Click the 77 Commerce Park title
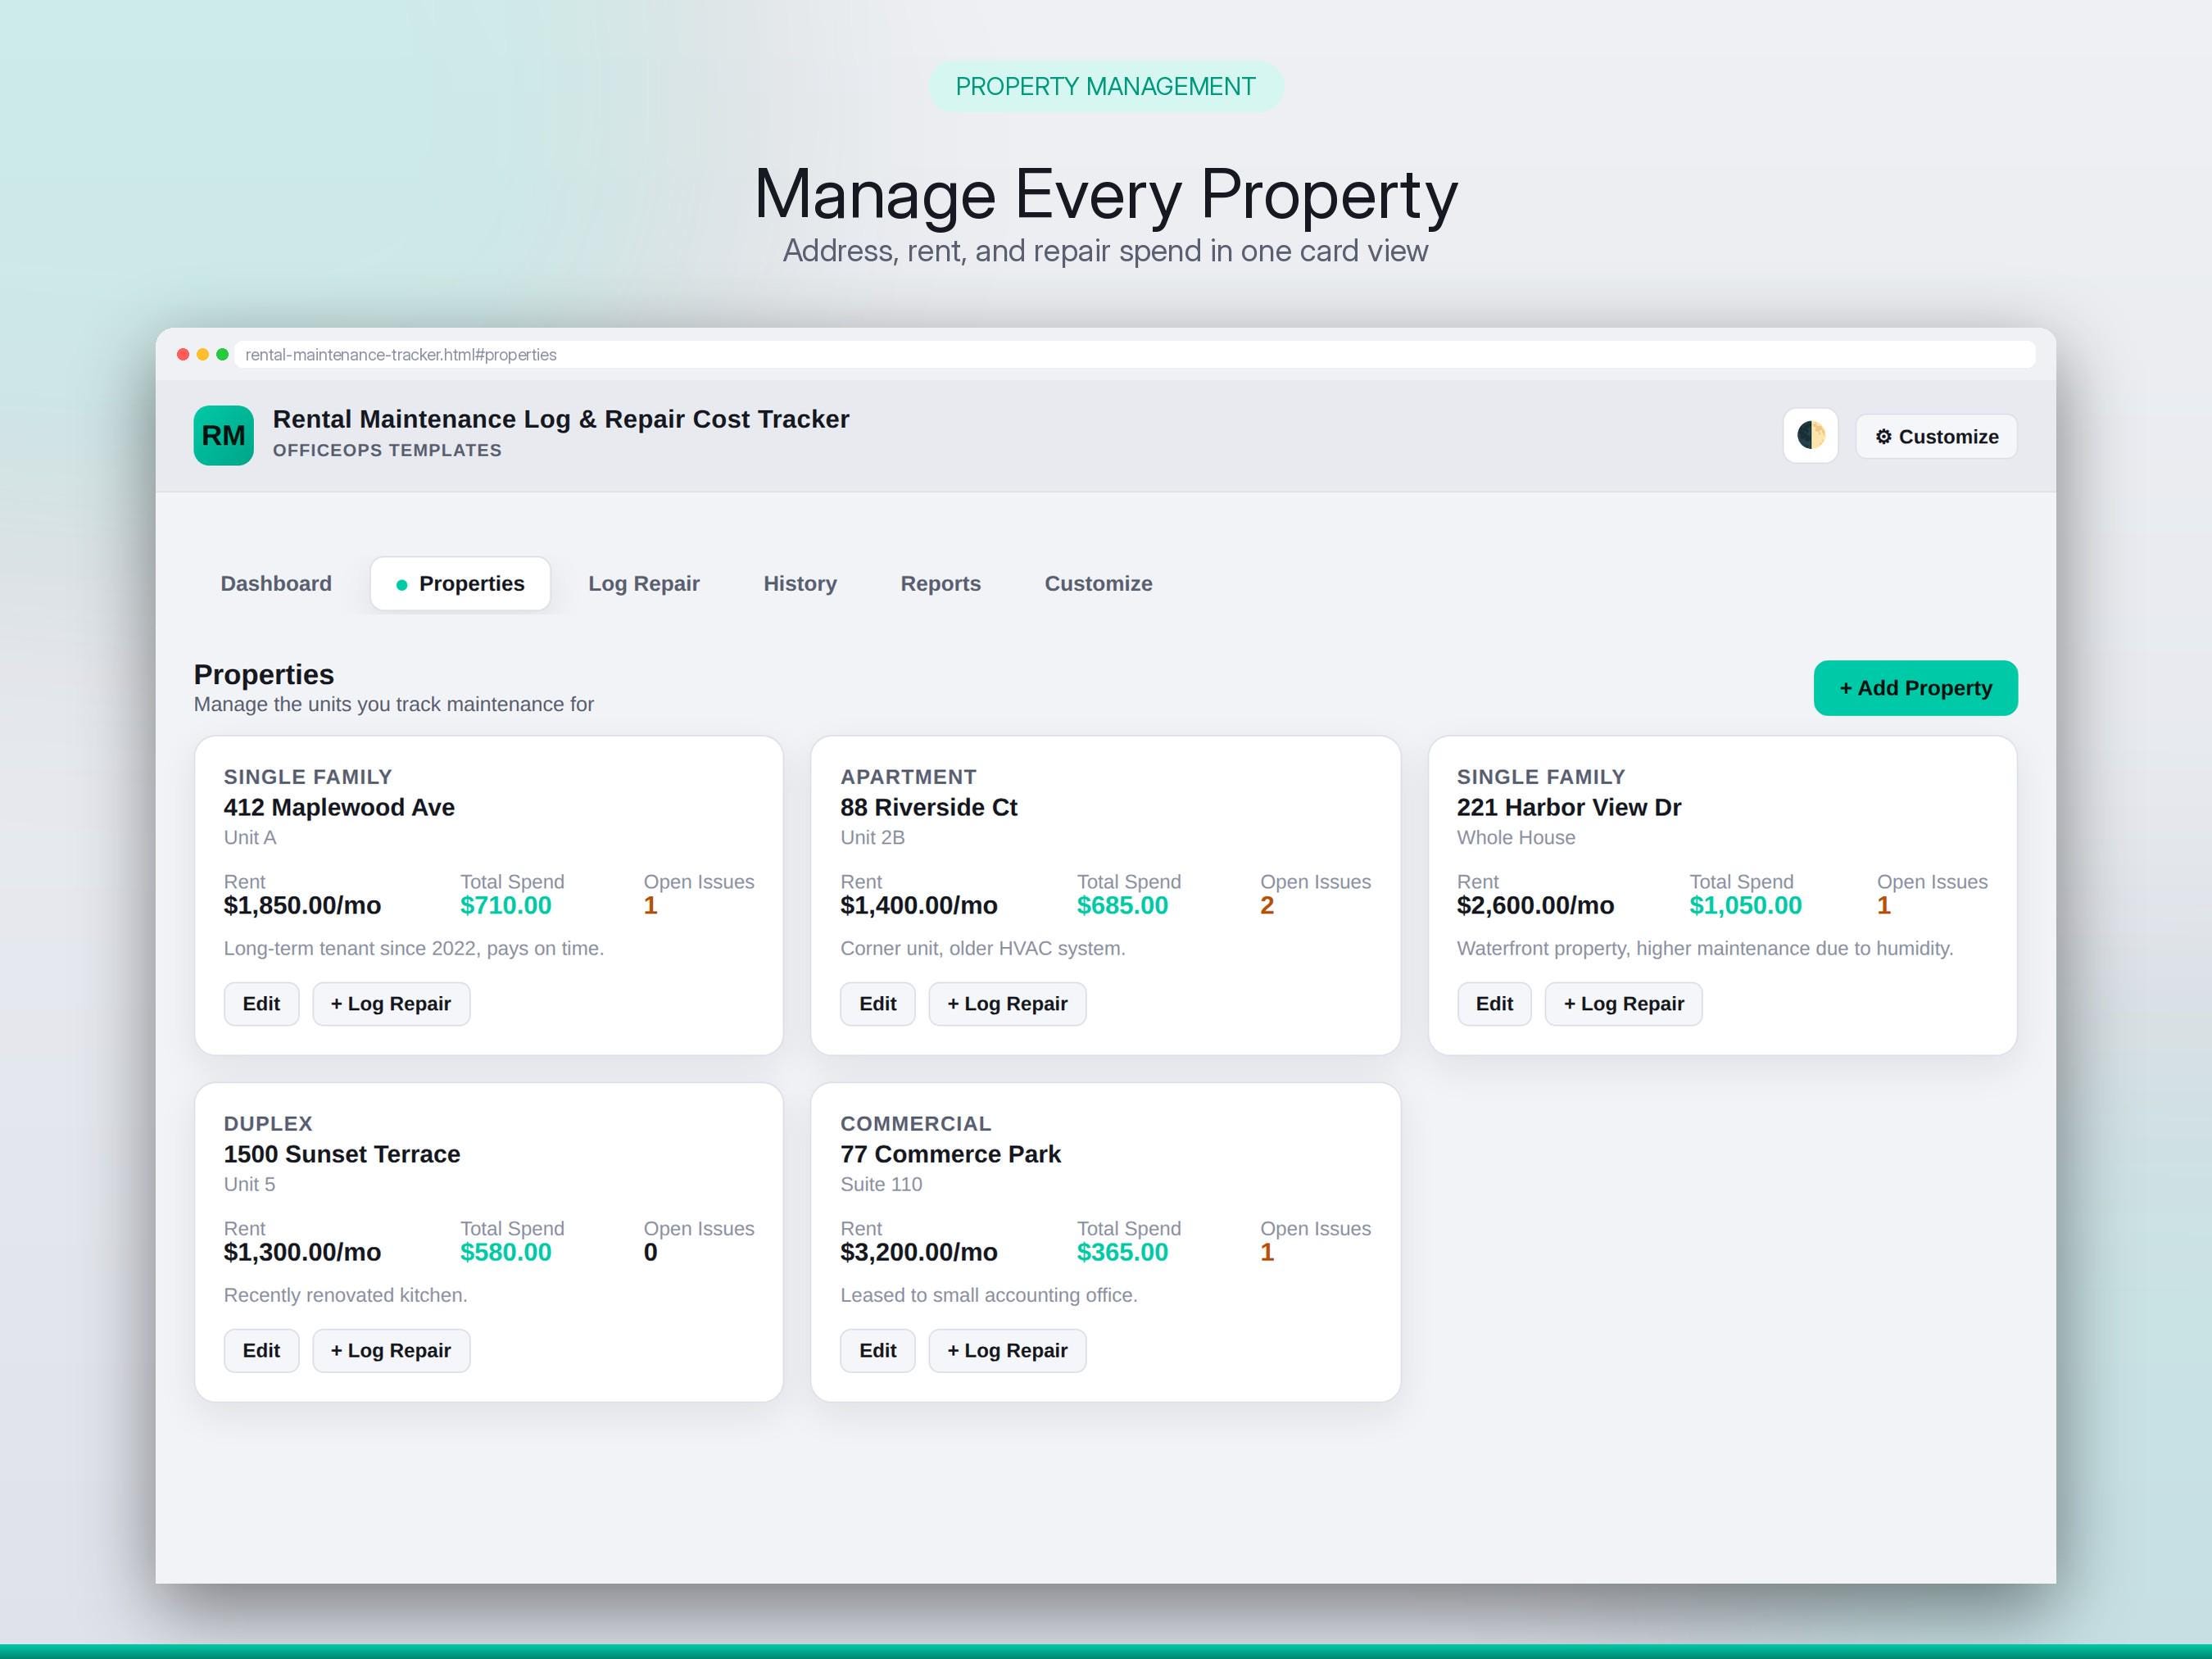Image resolution: width=2212 pixels, height=1659 pixels. click(951, 1154)
